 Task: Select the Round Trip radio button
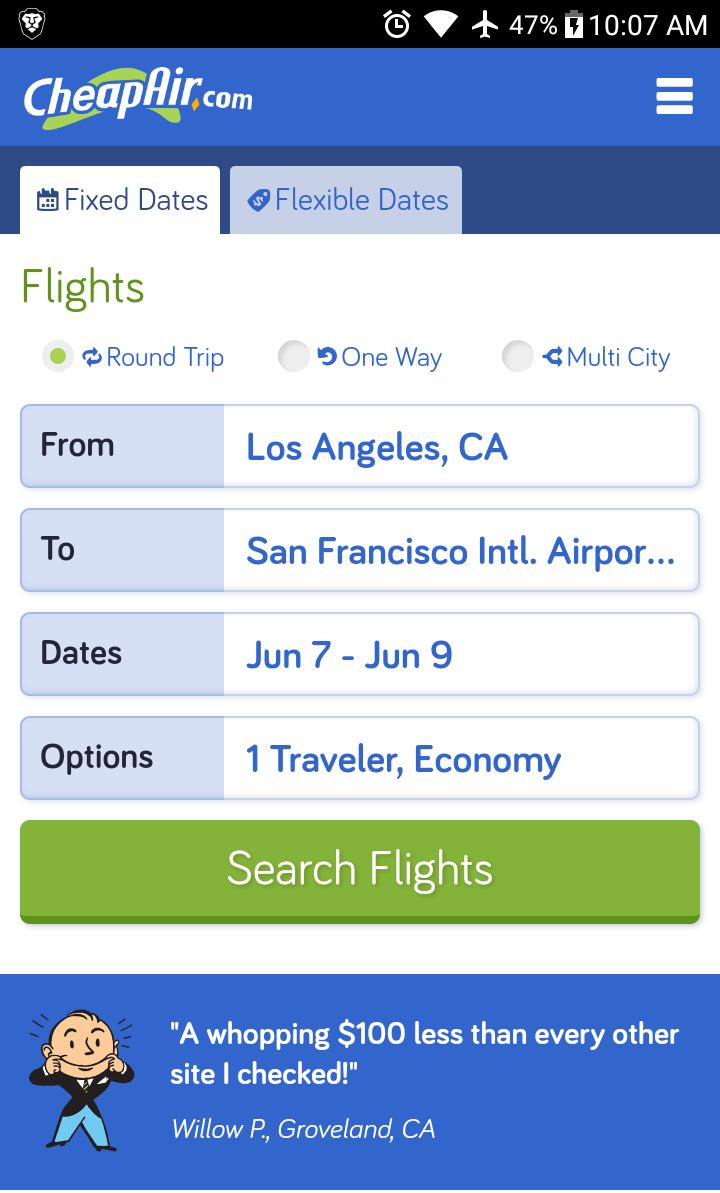click(58, 356)
